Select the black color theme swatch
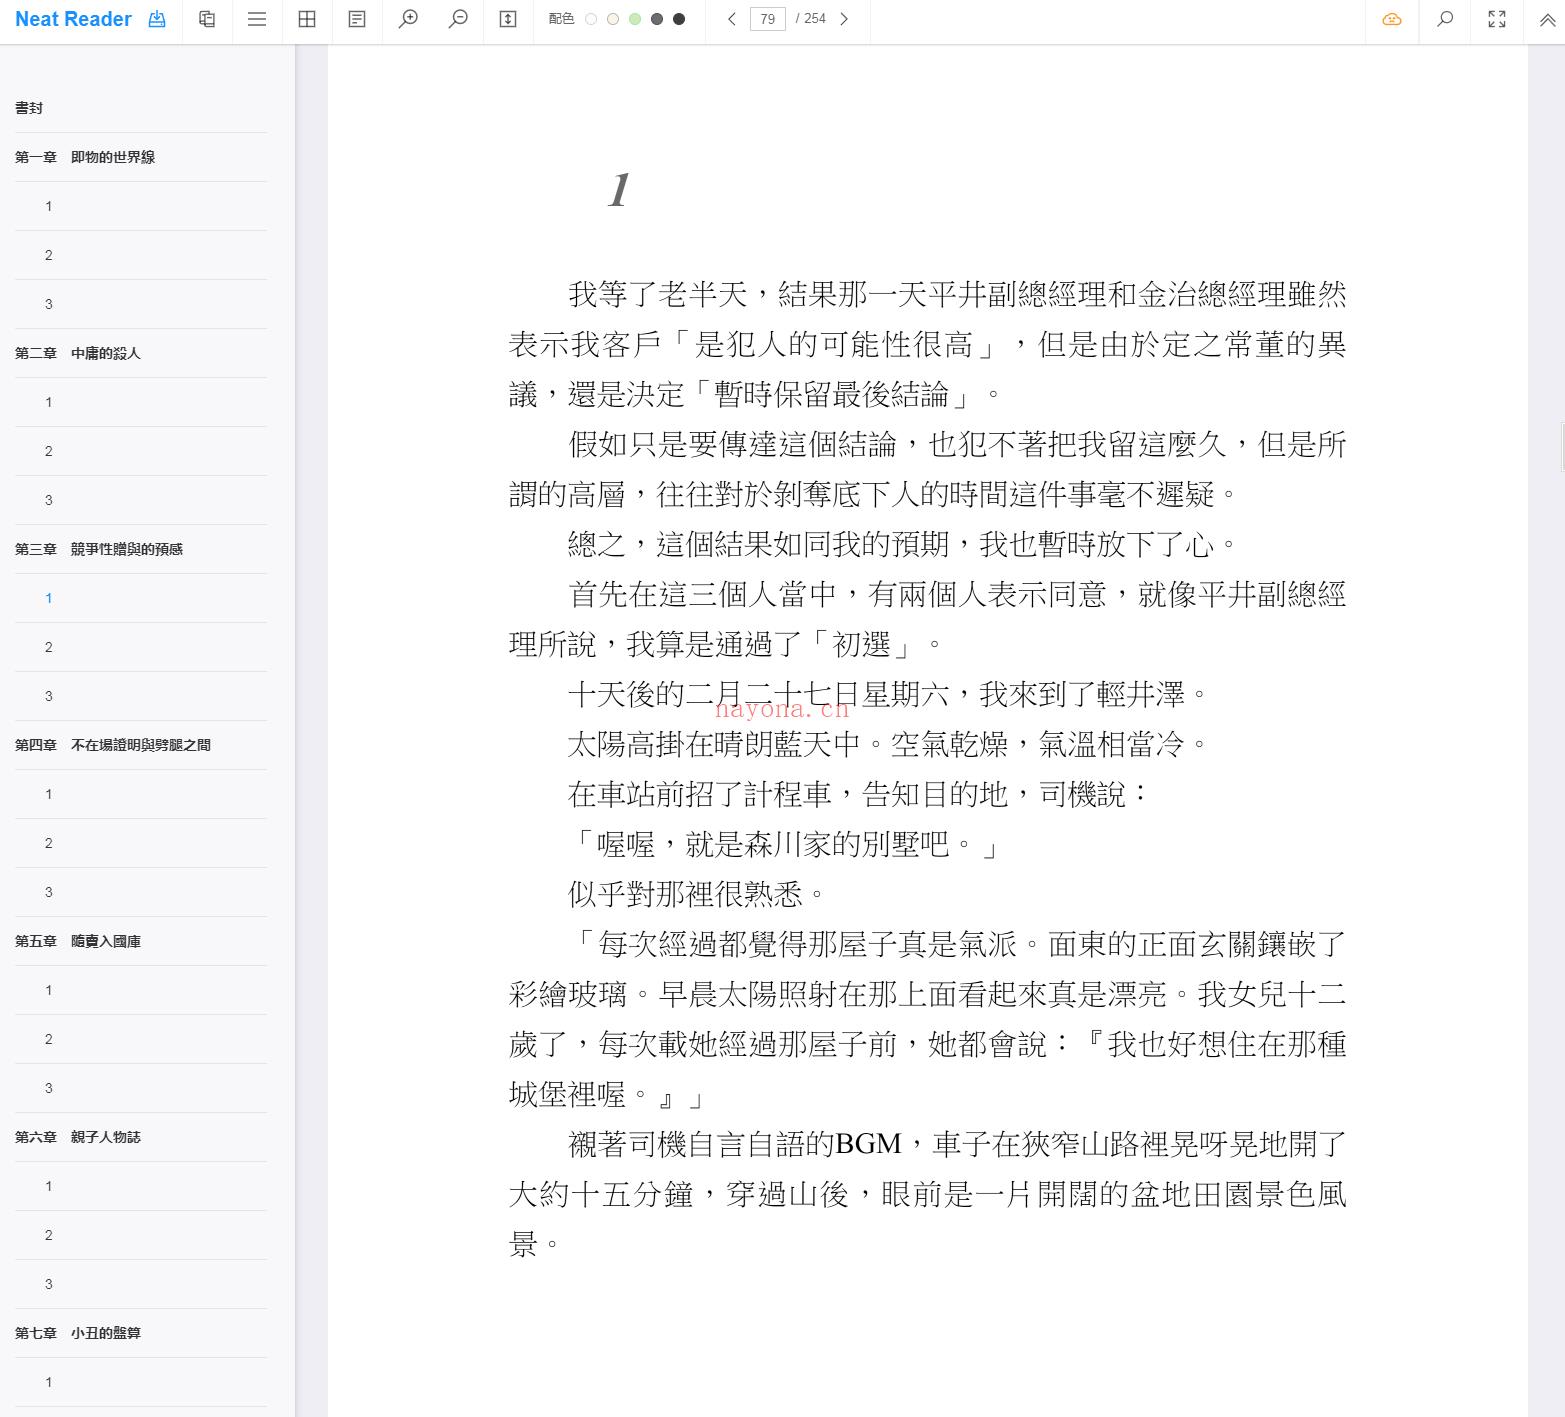The width and height of the screenshot is (1565, 1417). [x=679, y=19]
